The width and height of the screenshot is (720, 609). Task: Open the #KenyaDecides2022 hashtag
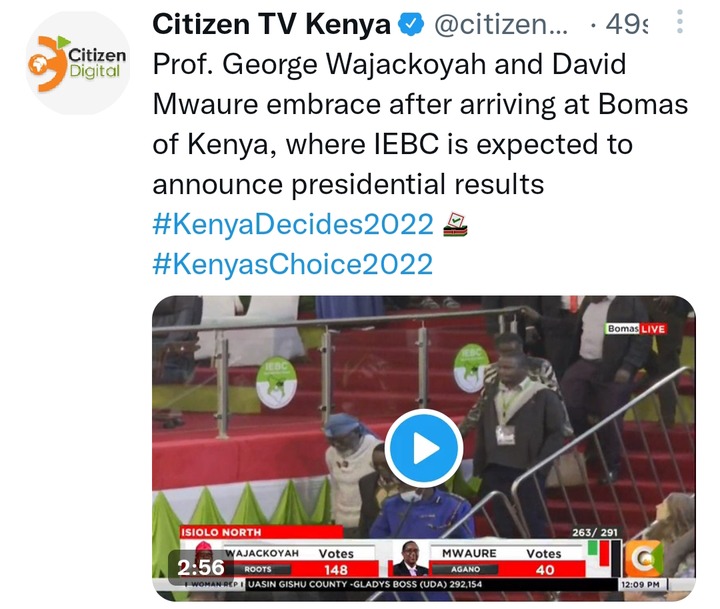tap(293, 224)
